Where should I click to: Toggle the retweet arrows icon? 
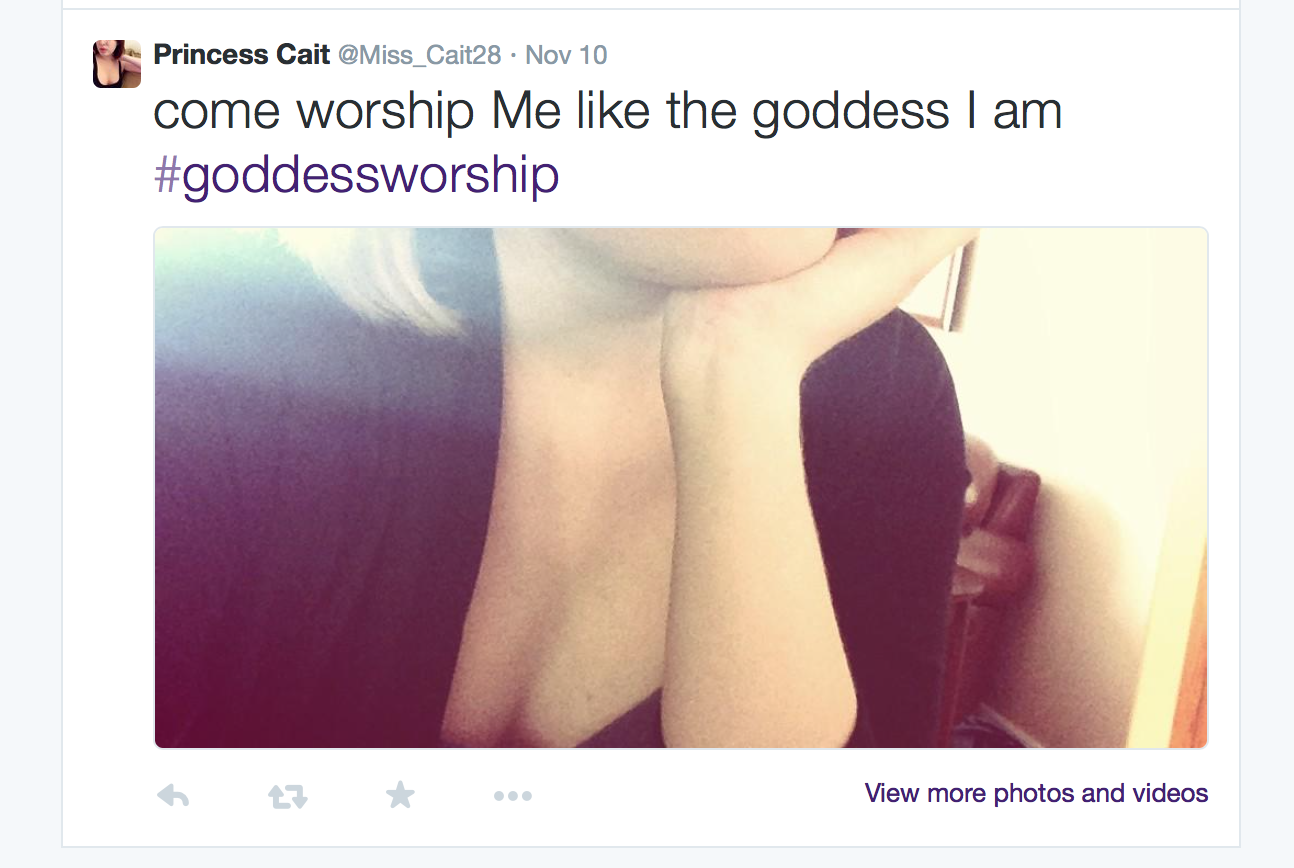288,796
